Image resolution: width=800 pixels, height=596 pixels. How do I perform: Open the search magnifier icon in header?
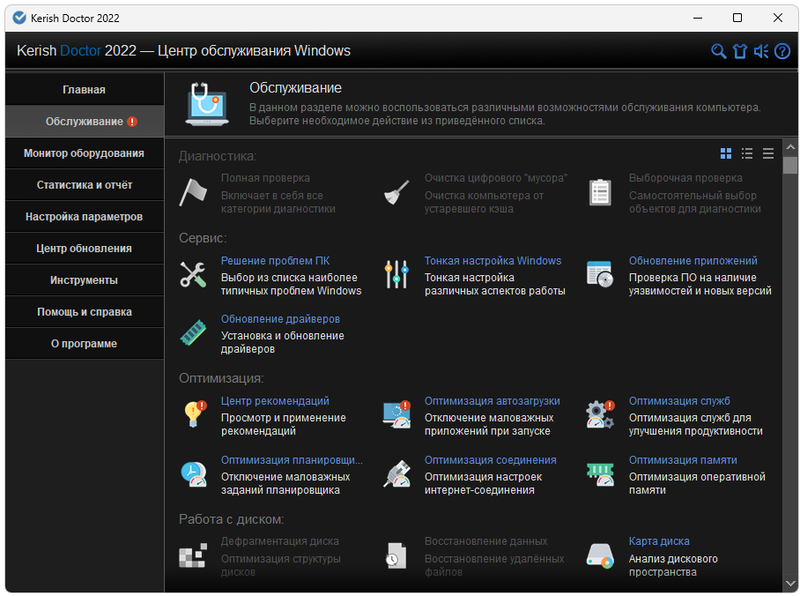coord(718,51)
